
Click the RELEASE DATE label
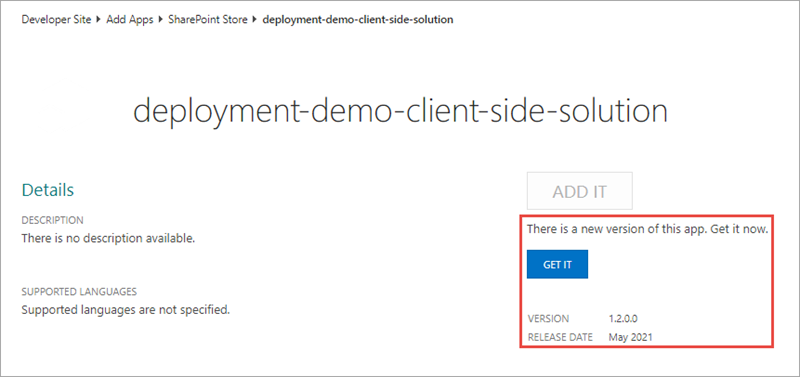point(560,337)
